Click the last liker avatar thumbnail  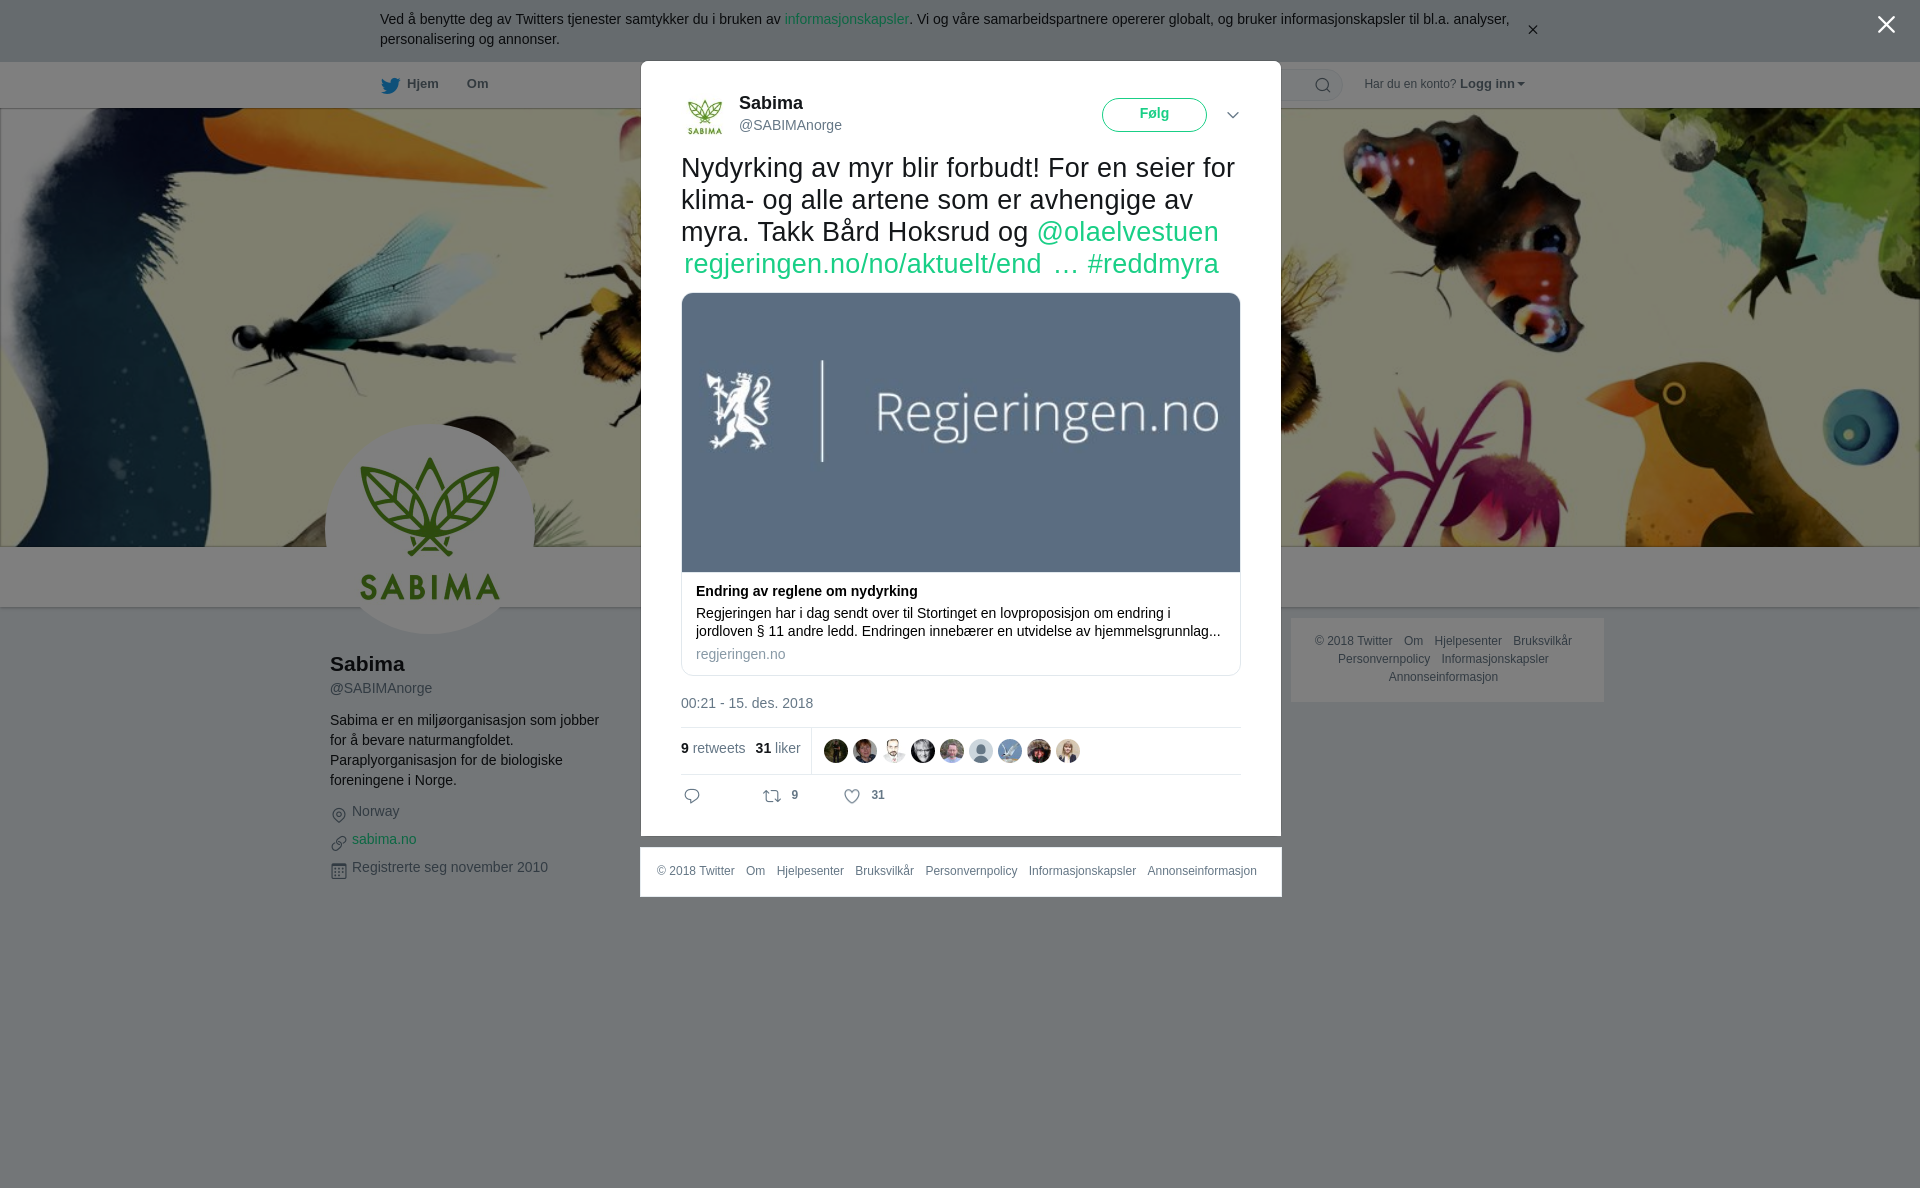click(x=1068, y=751)
